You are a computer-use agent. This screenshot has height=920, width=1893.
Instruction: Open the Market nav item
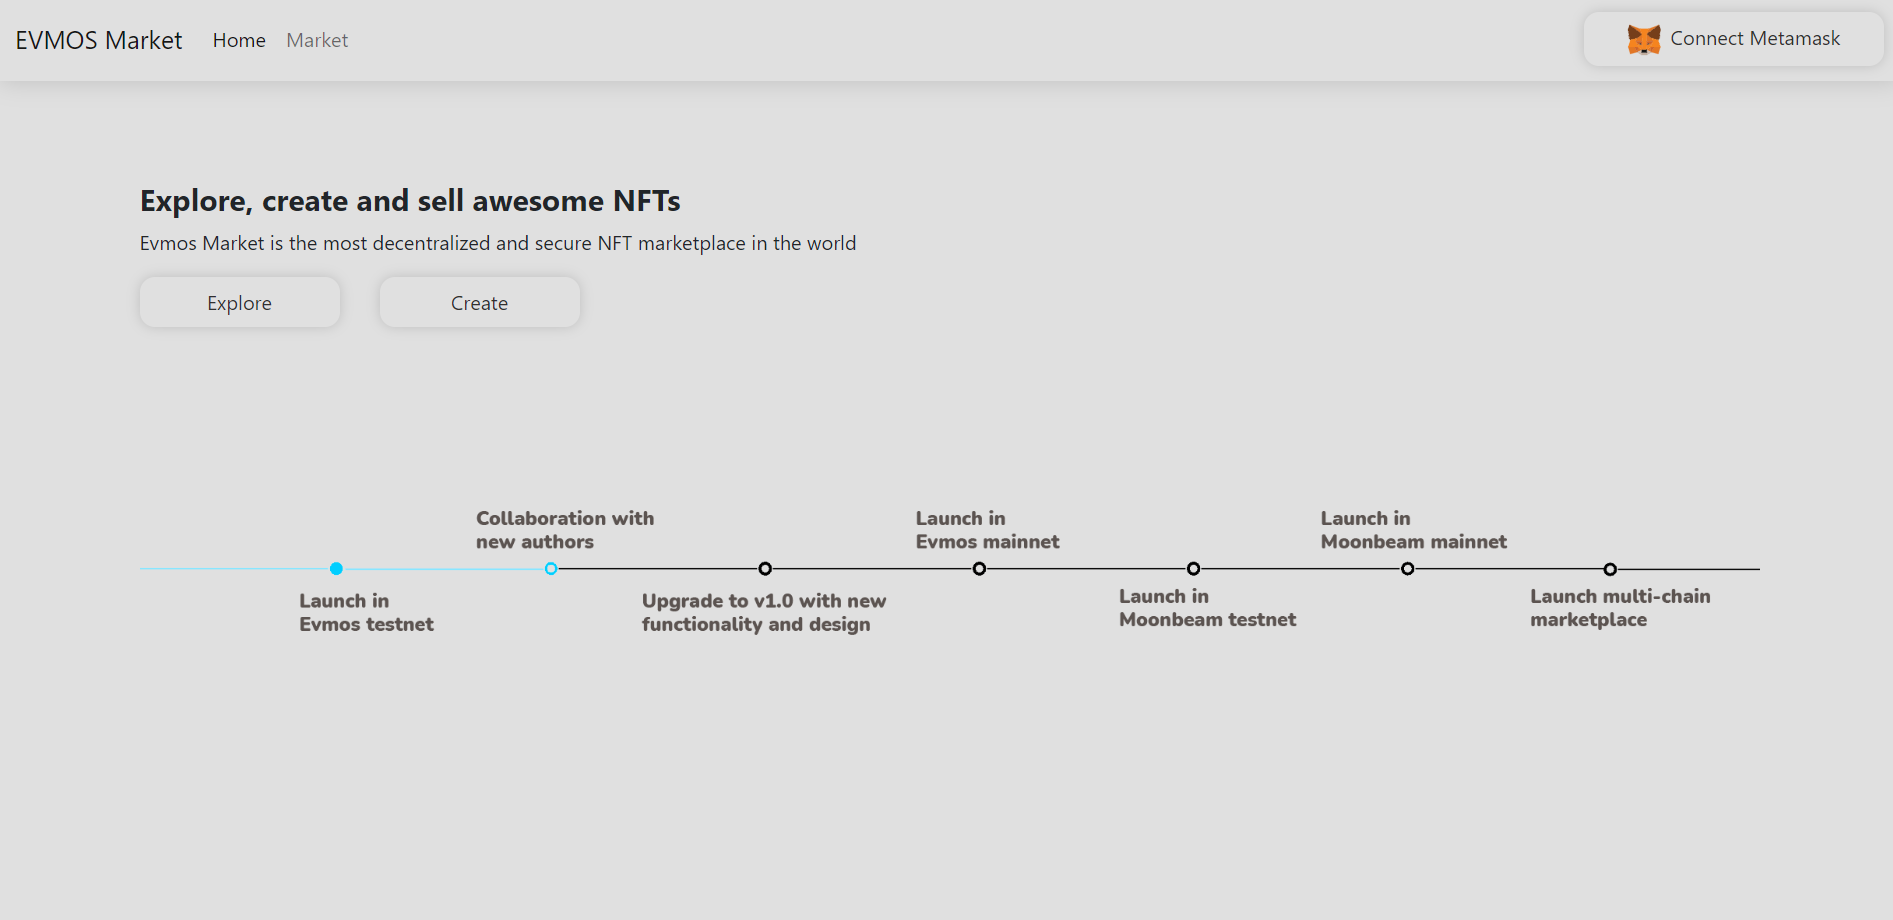tap(317, 40)
